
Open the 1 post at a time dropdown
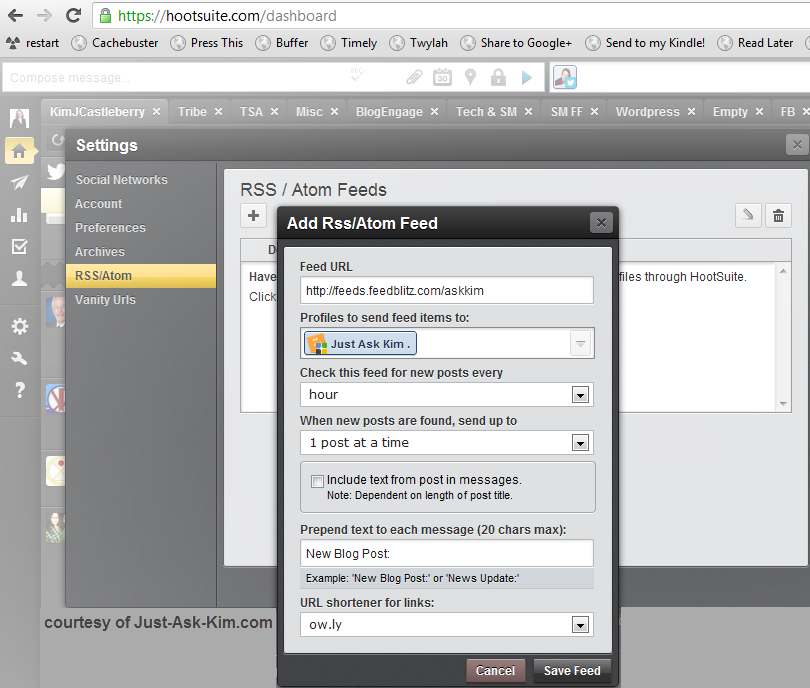tap(446, 443)
